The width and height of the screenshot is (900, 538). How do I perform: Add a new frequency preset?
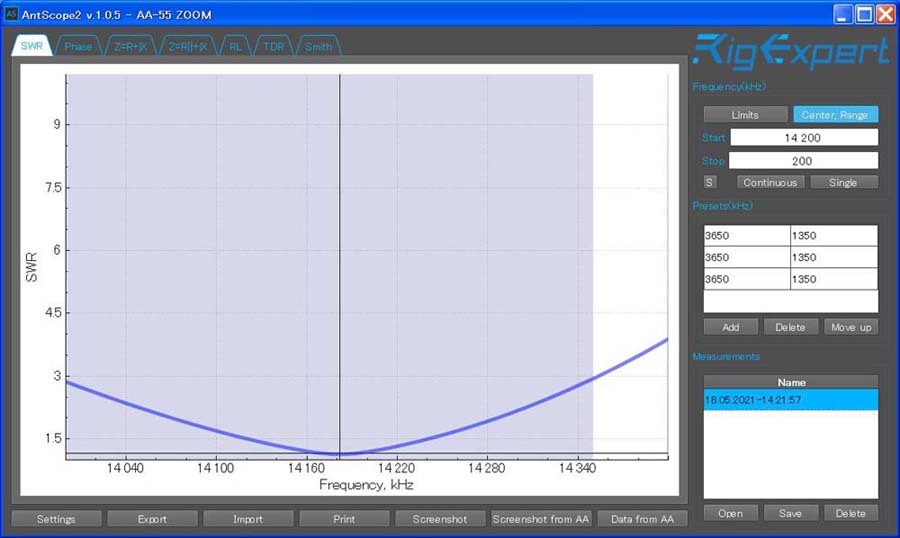730,327
